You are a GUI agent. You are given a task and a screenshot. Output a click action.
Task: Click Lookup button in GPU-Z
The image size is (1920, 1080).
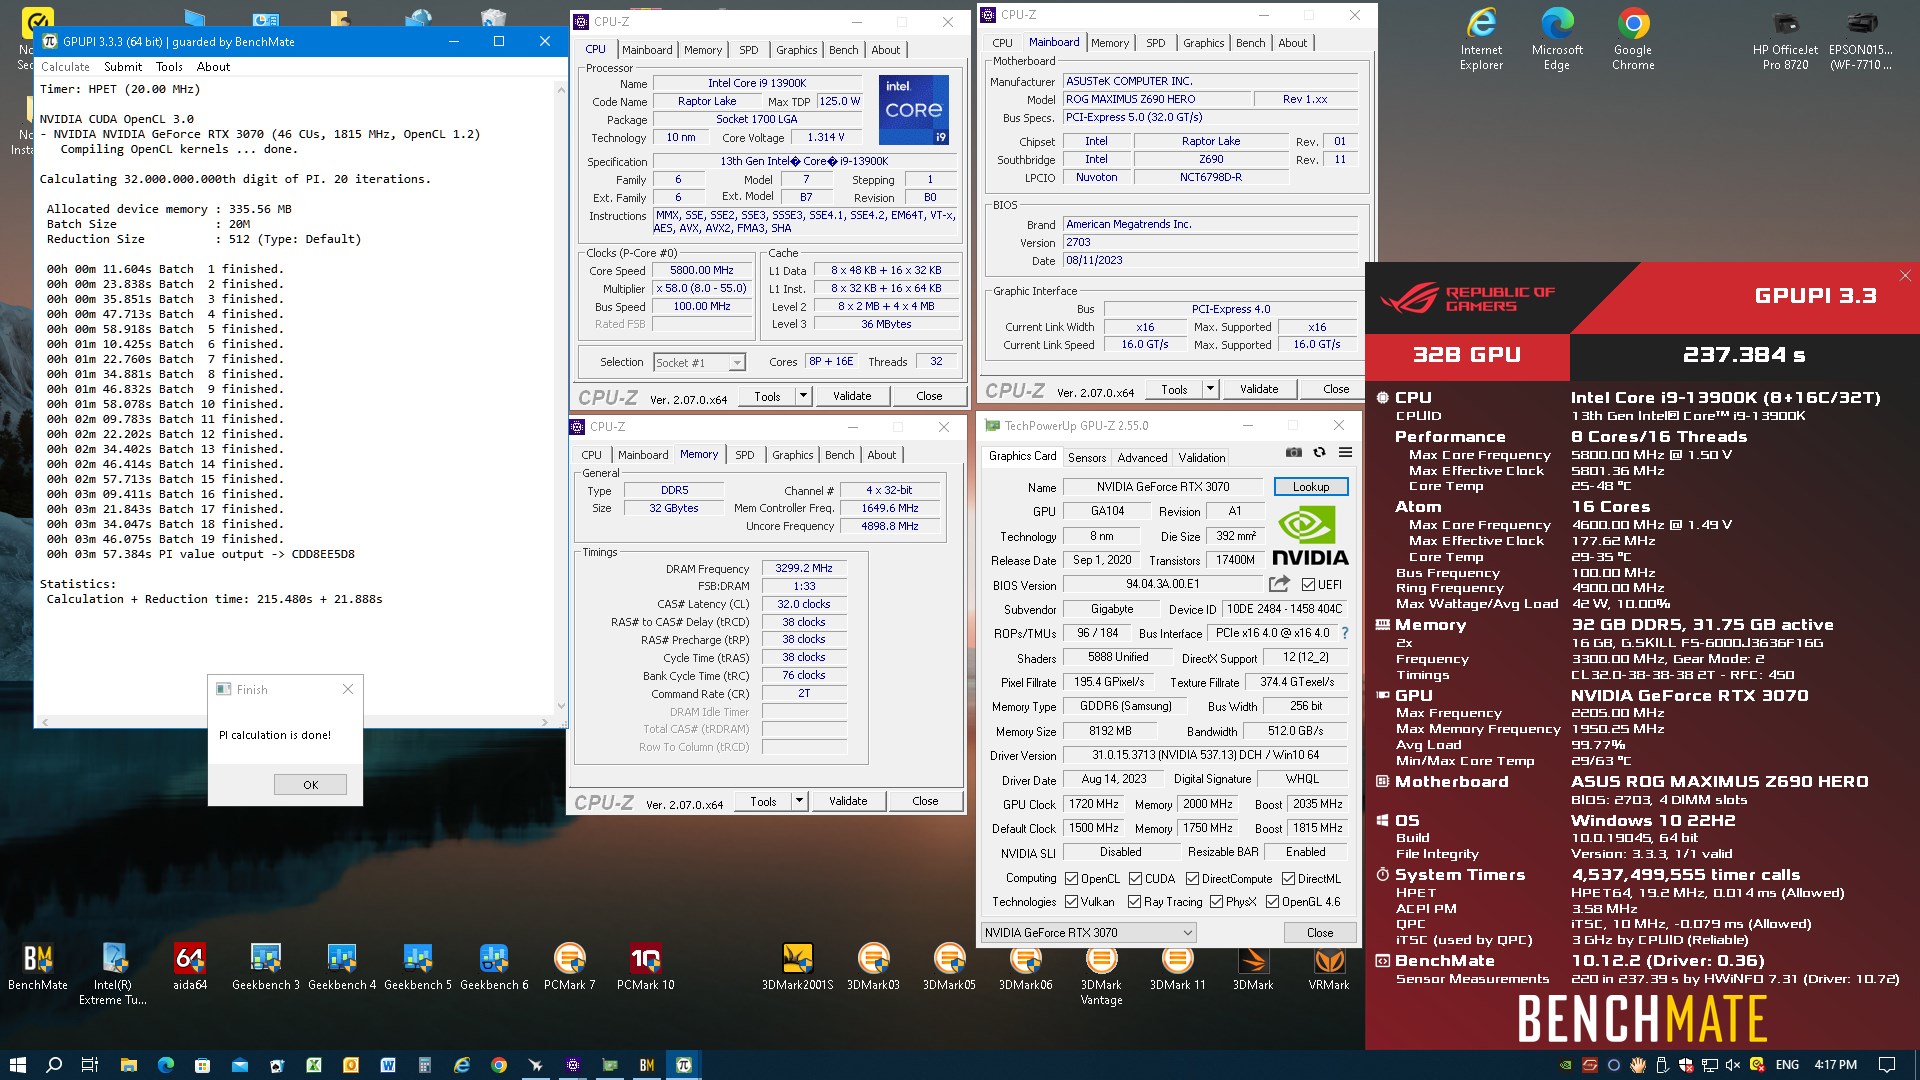(x=1310, y=487)
